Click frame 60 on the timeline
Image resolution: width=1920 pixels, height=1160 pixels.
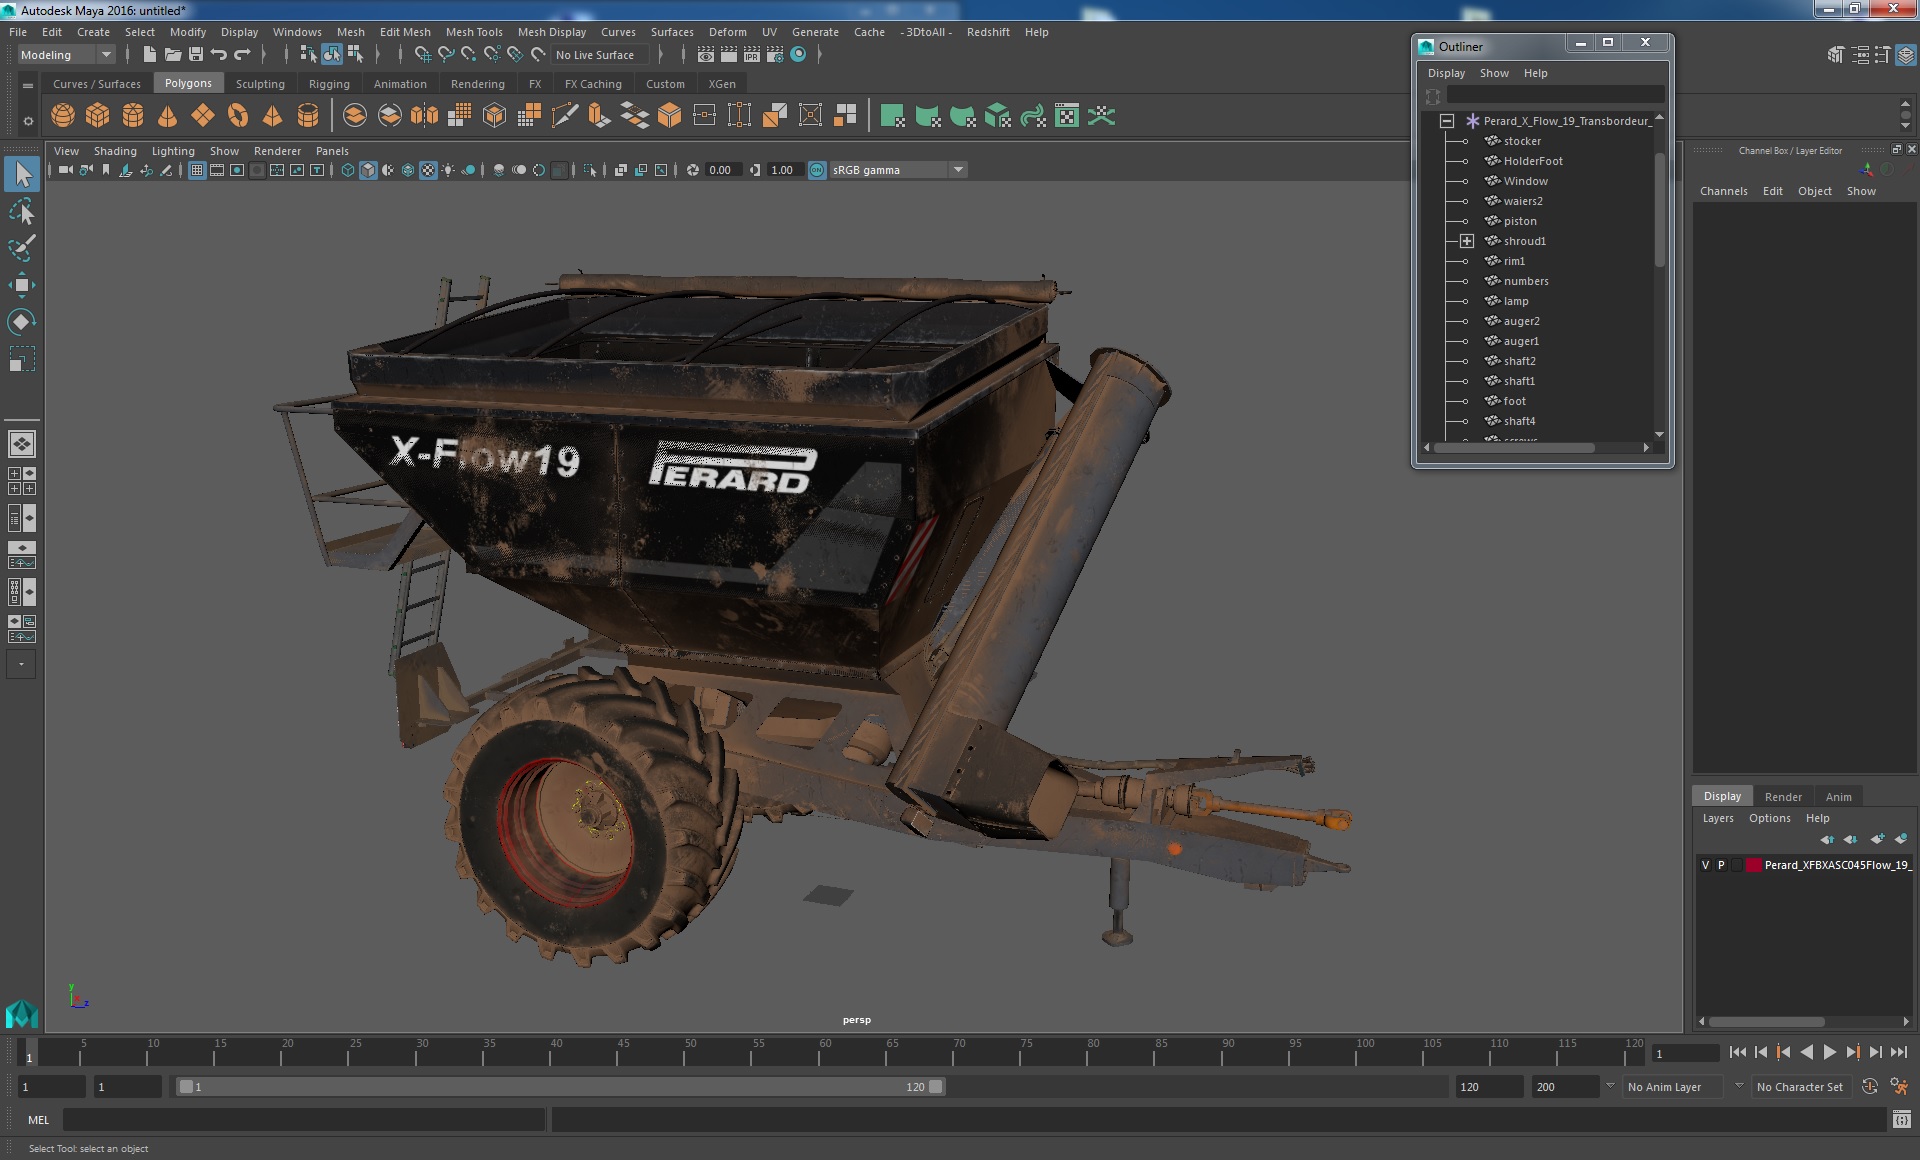tap(825, 1052)
